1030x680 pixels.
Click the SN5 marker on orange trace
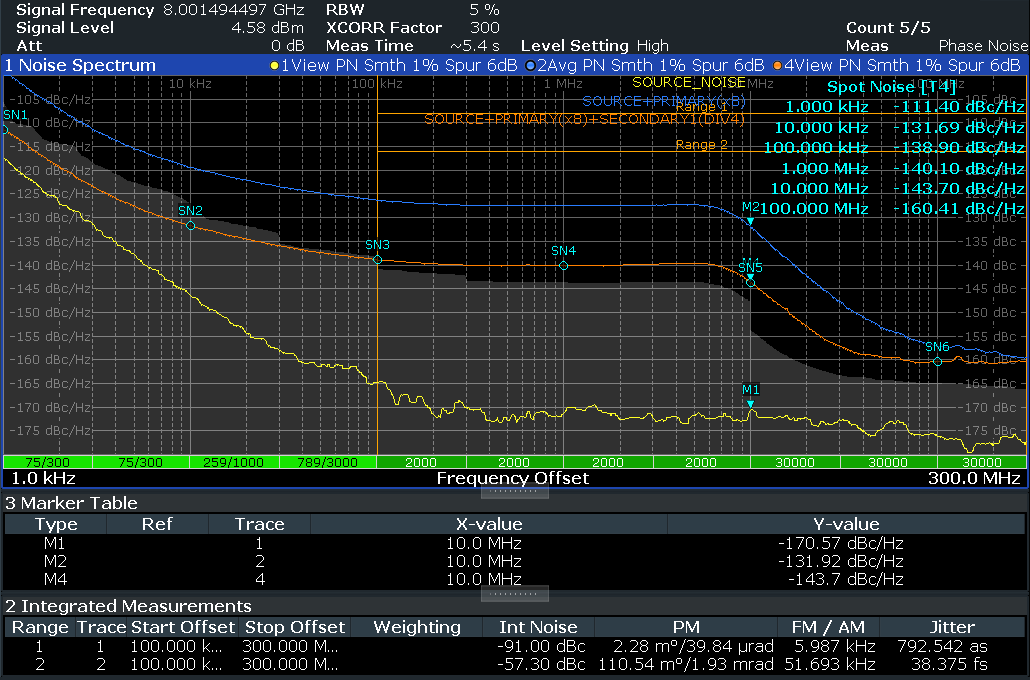750,282
